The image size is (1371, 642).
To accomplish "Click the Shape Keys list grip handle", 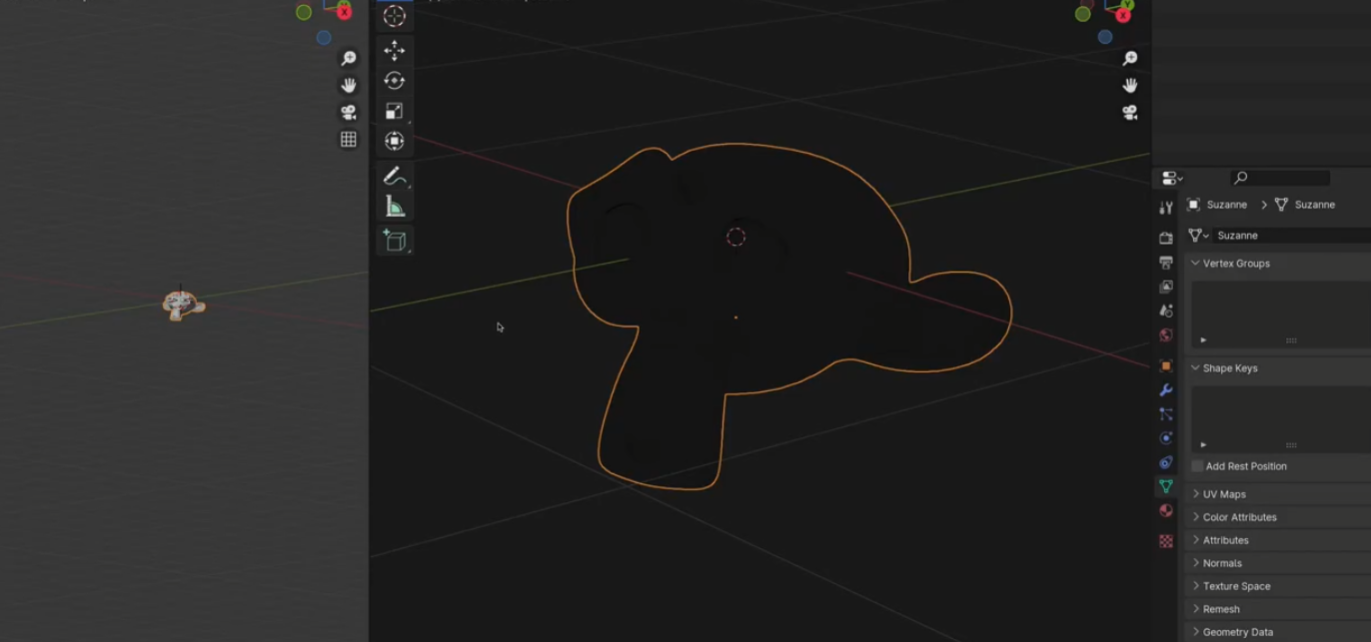I will [1291, 445].
